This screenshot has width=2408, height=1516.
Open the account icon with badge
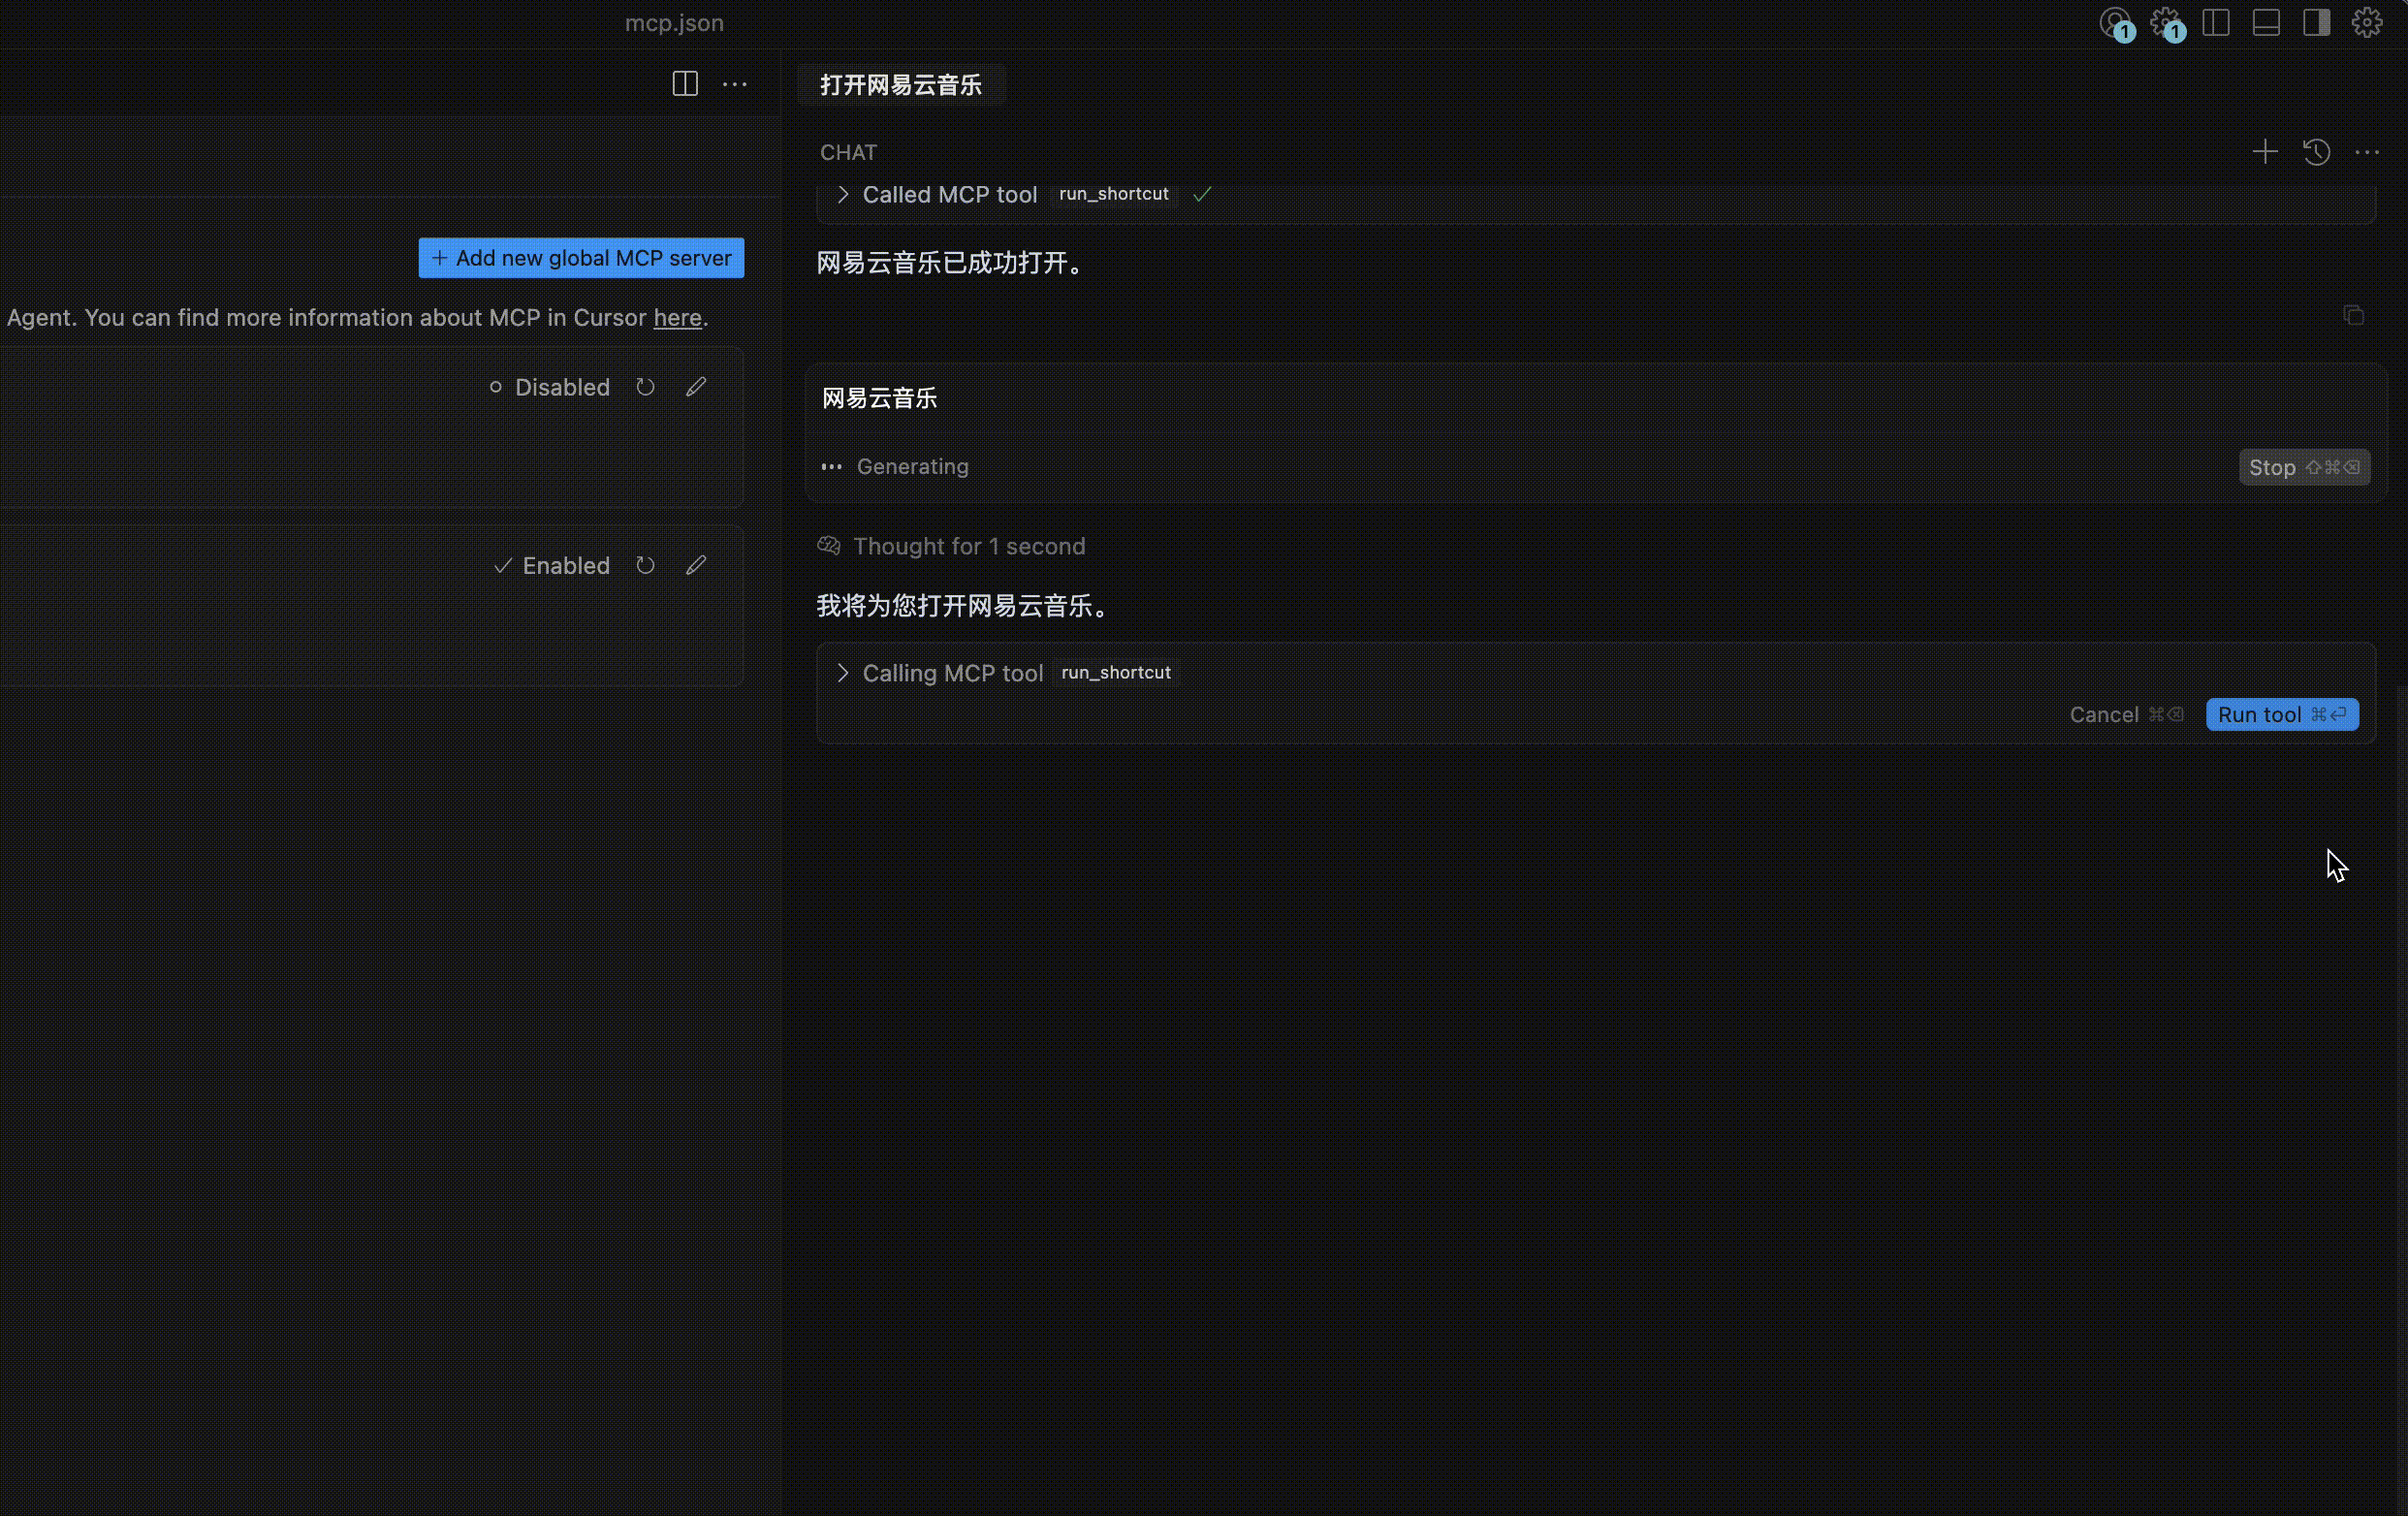[2117, 24]
